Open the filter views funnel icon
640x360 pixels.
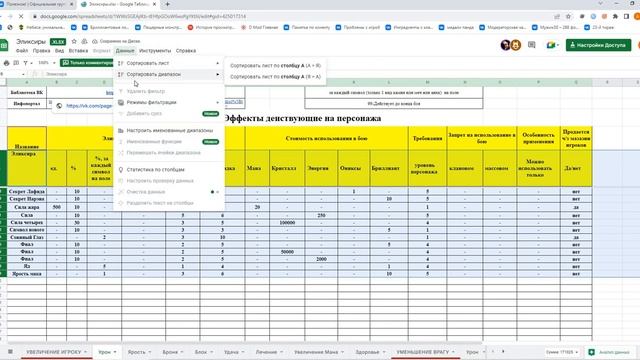tap(26, 63)
